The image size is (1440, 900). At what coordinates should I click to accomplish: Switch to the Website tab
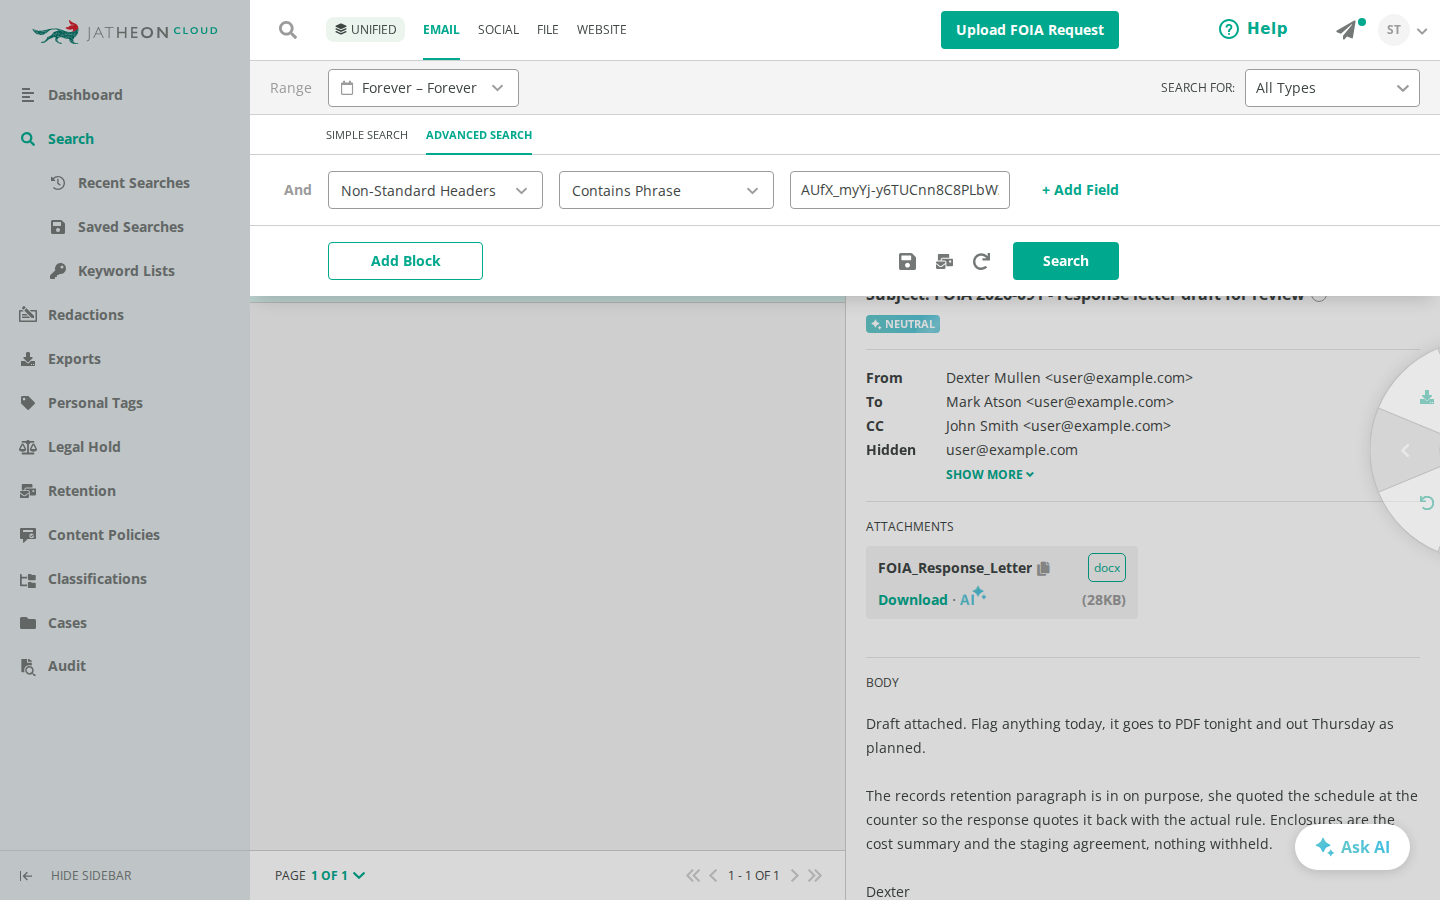point(602,30)
